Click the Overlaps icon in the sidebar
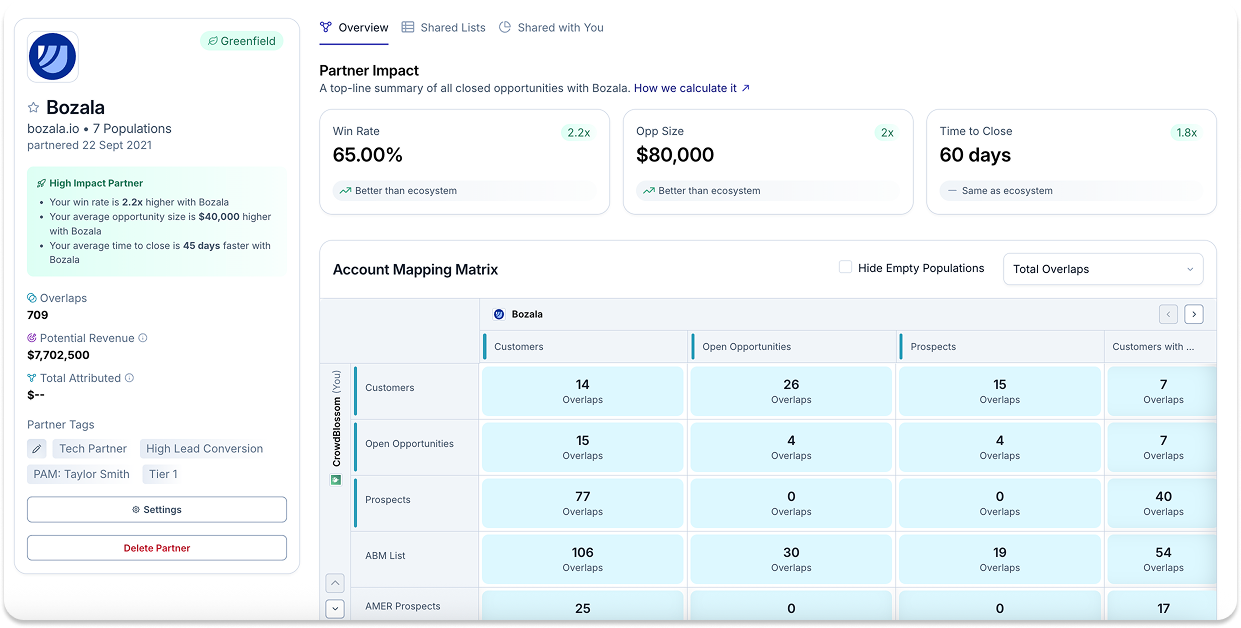 pos(32,298)
